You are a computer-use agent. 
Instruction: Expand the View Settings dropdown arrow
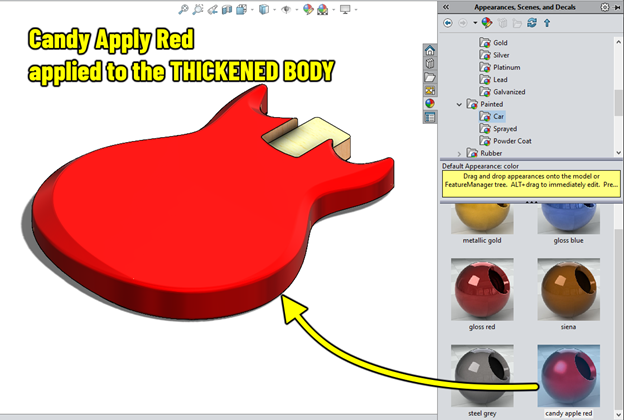point(355,10)
